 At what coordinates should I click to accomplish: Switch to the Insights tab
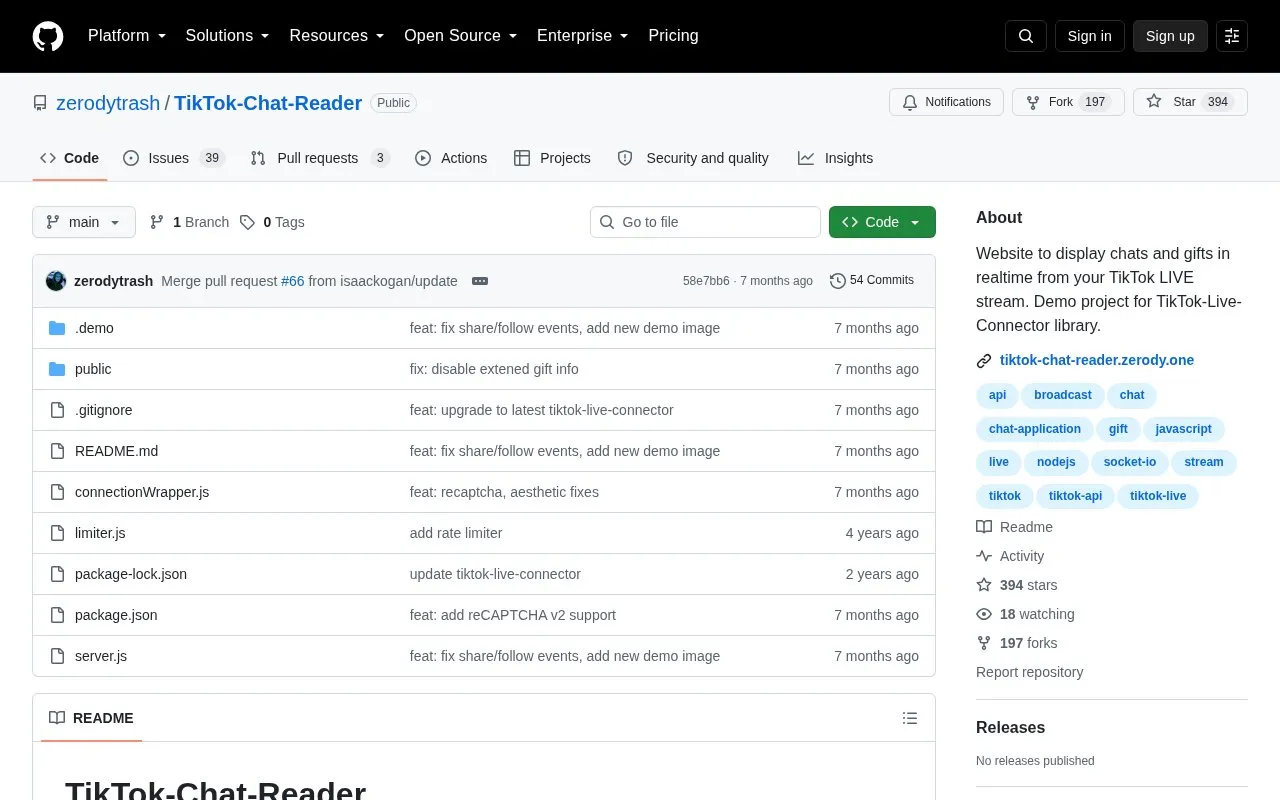(x=835, y=158)
